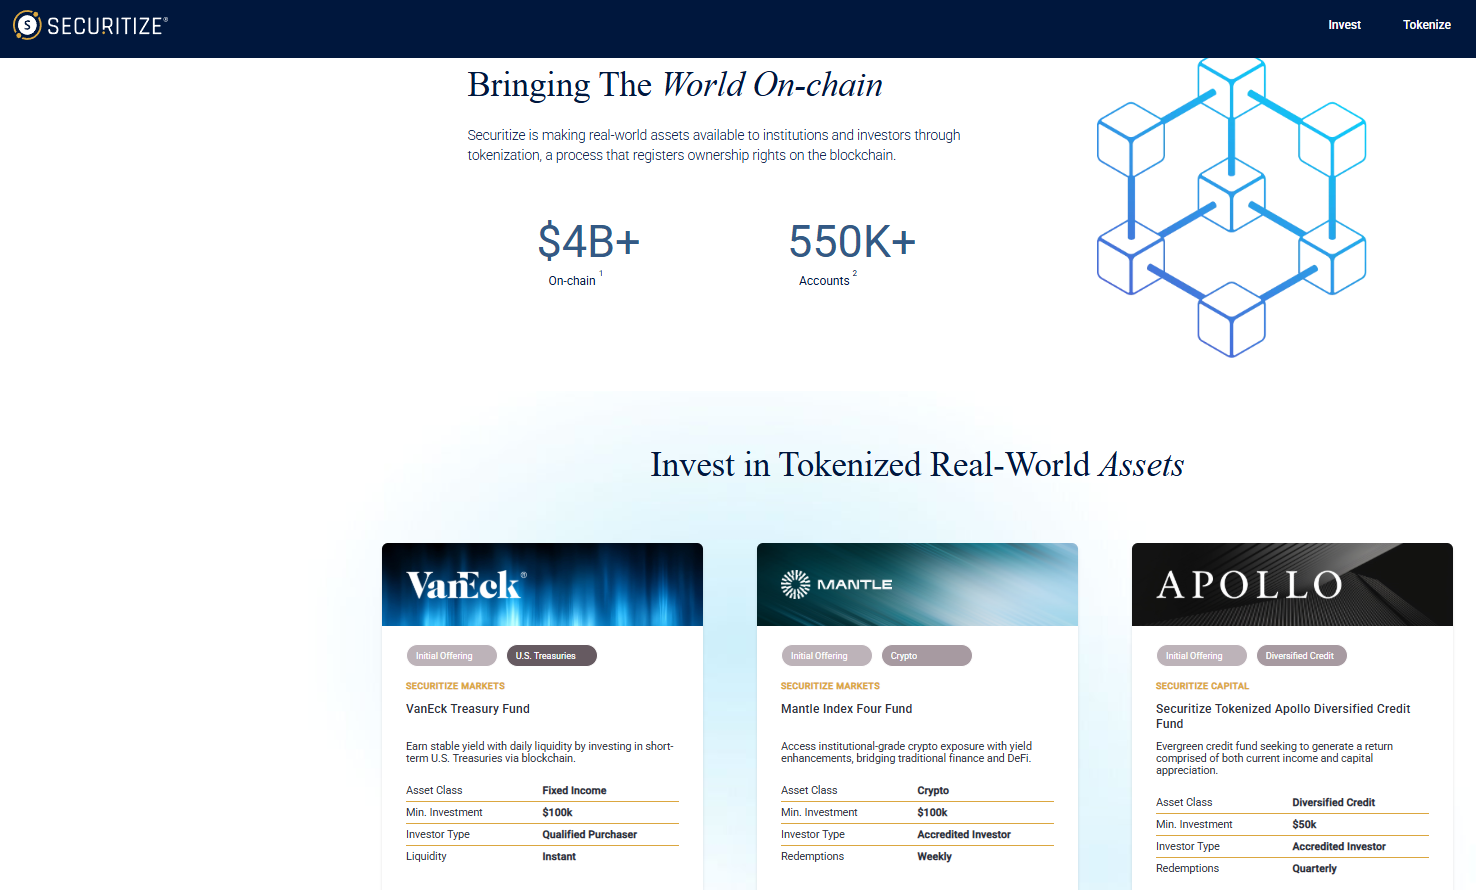Select Apollo card Initial Offering tag
This screenshot has height=890, width=1476.
pyautogui.click(x=1201, y=656)
